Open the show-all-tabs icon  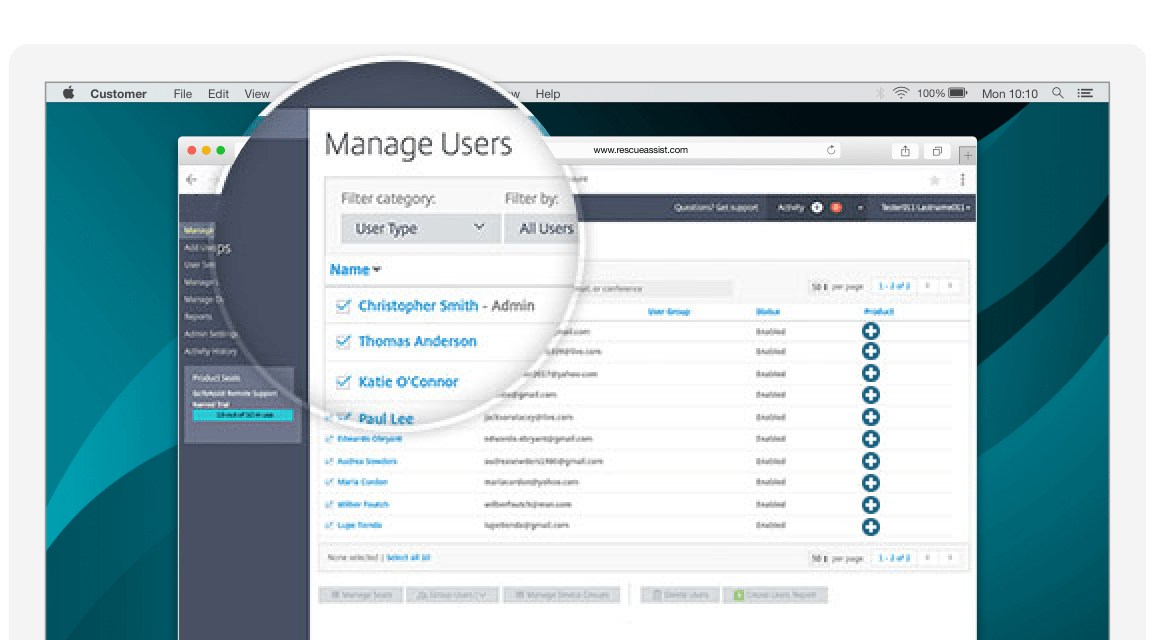click(x=937, y=151)
